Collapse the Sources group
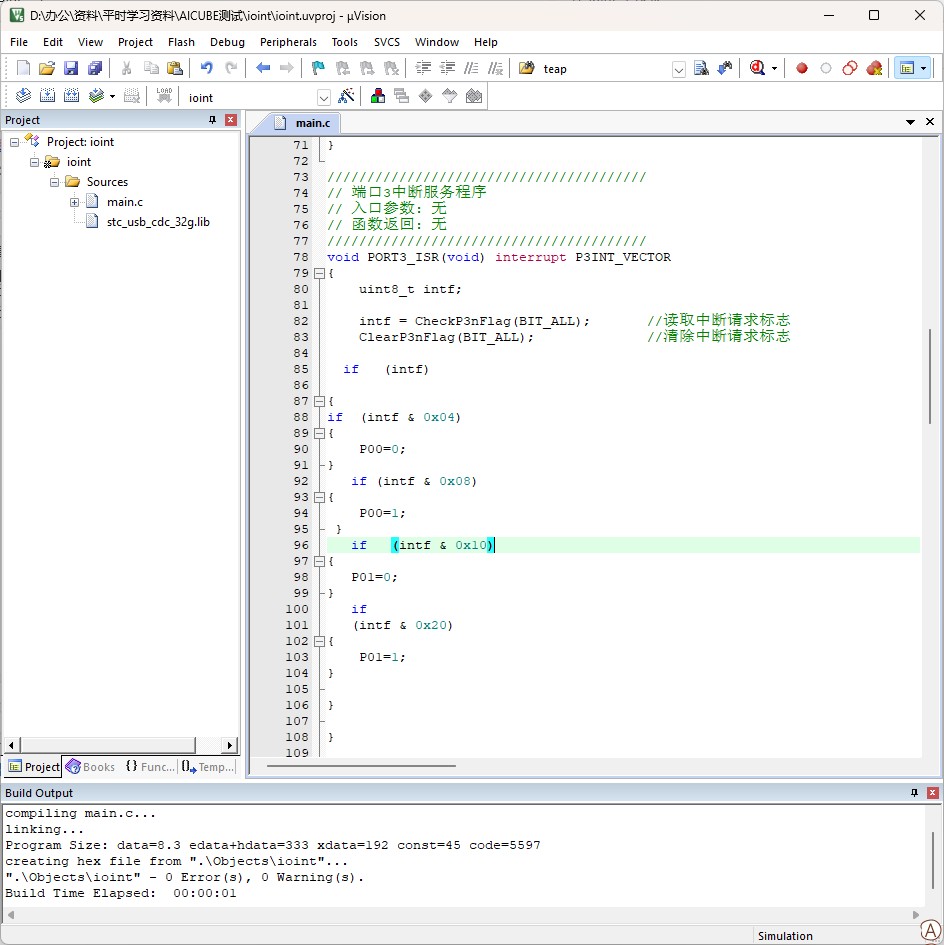Image resolution: width=944 pixels, height=945 pixels. click(x=54, y=182)
